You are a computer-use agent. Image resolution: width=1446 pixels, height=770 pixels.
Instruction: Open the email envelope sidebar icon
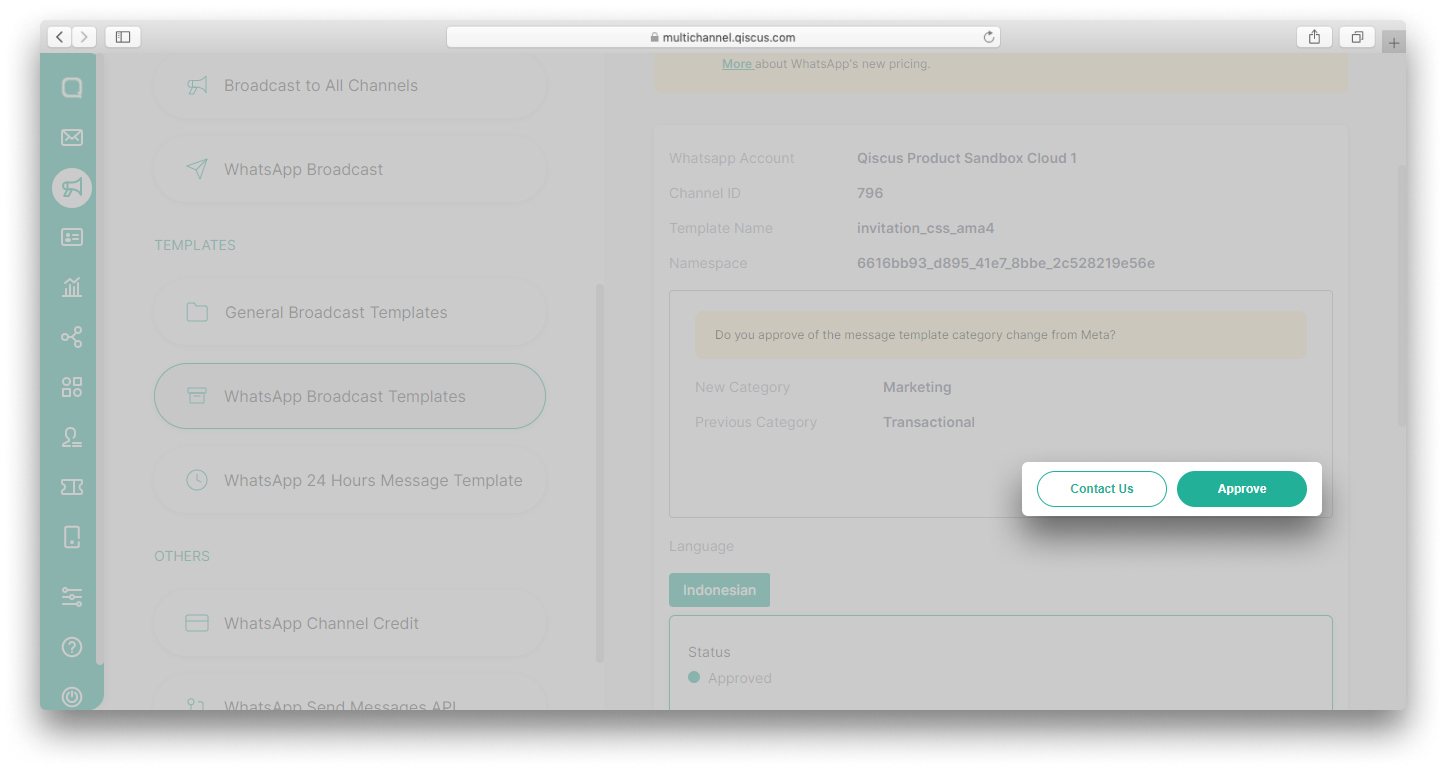[x=72, y=138]
